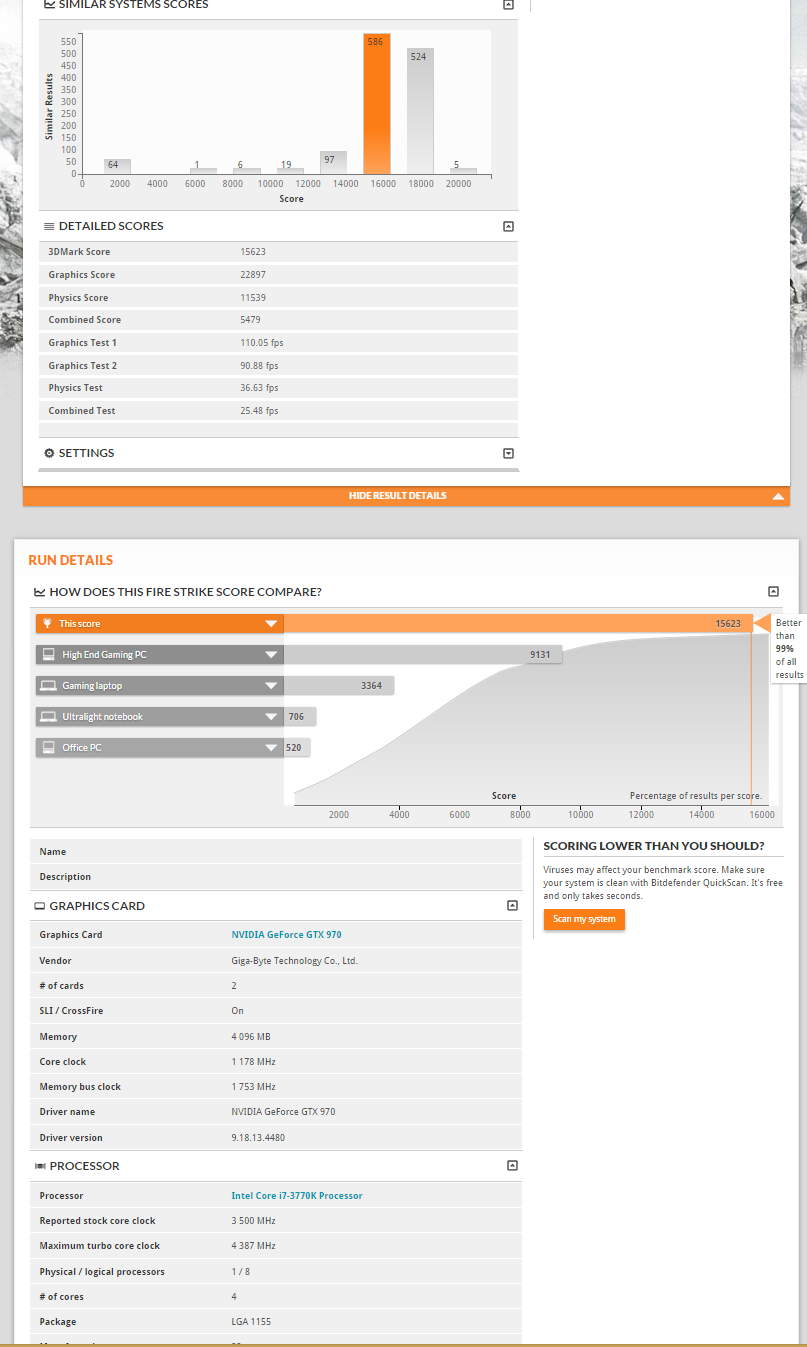Image resolution: width=807 pixels, height=1347 pixels.
Task: Select the reported stock core clock 3 500 MHz
Action: (x=253, y=1221)
